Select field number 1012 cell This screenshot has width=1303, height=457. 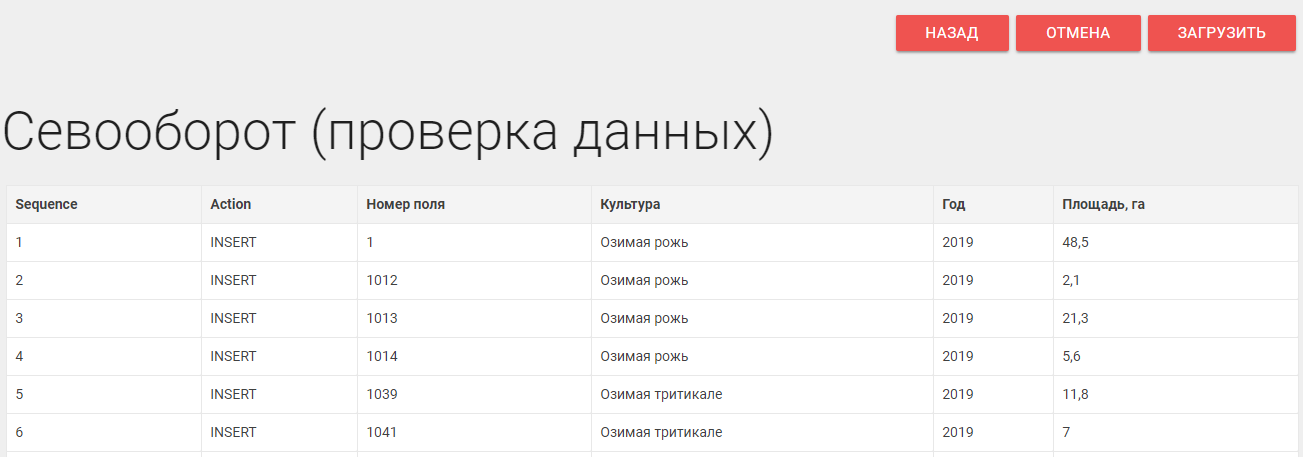(382, 280)
